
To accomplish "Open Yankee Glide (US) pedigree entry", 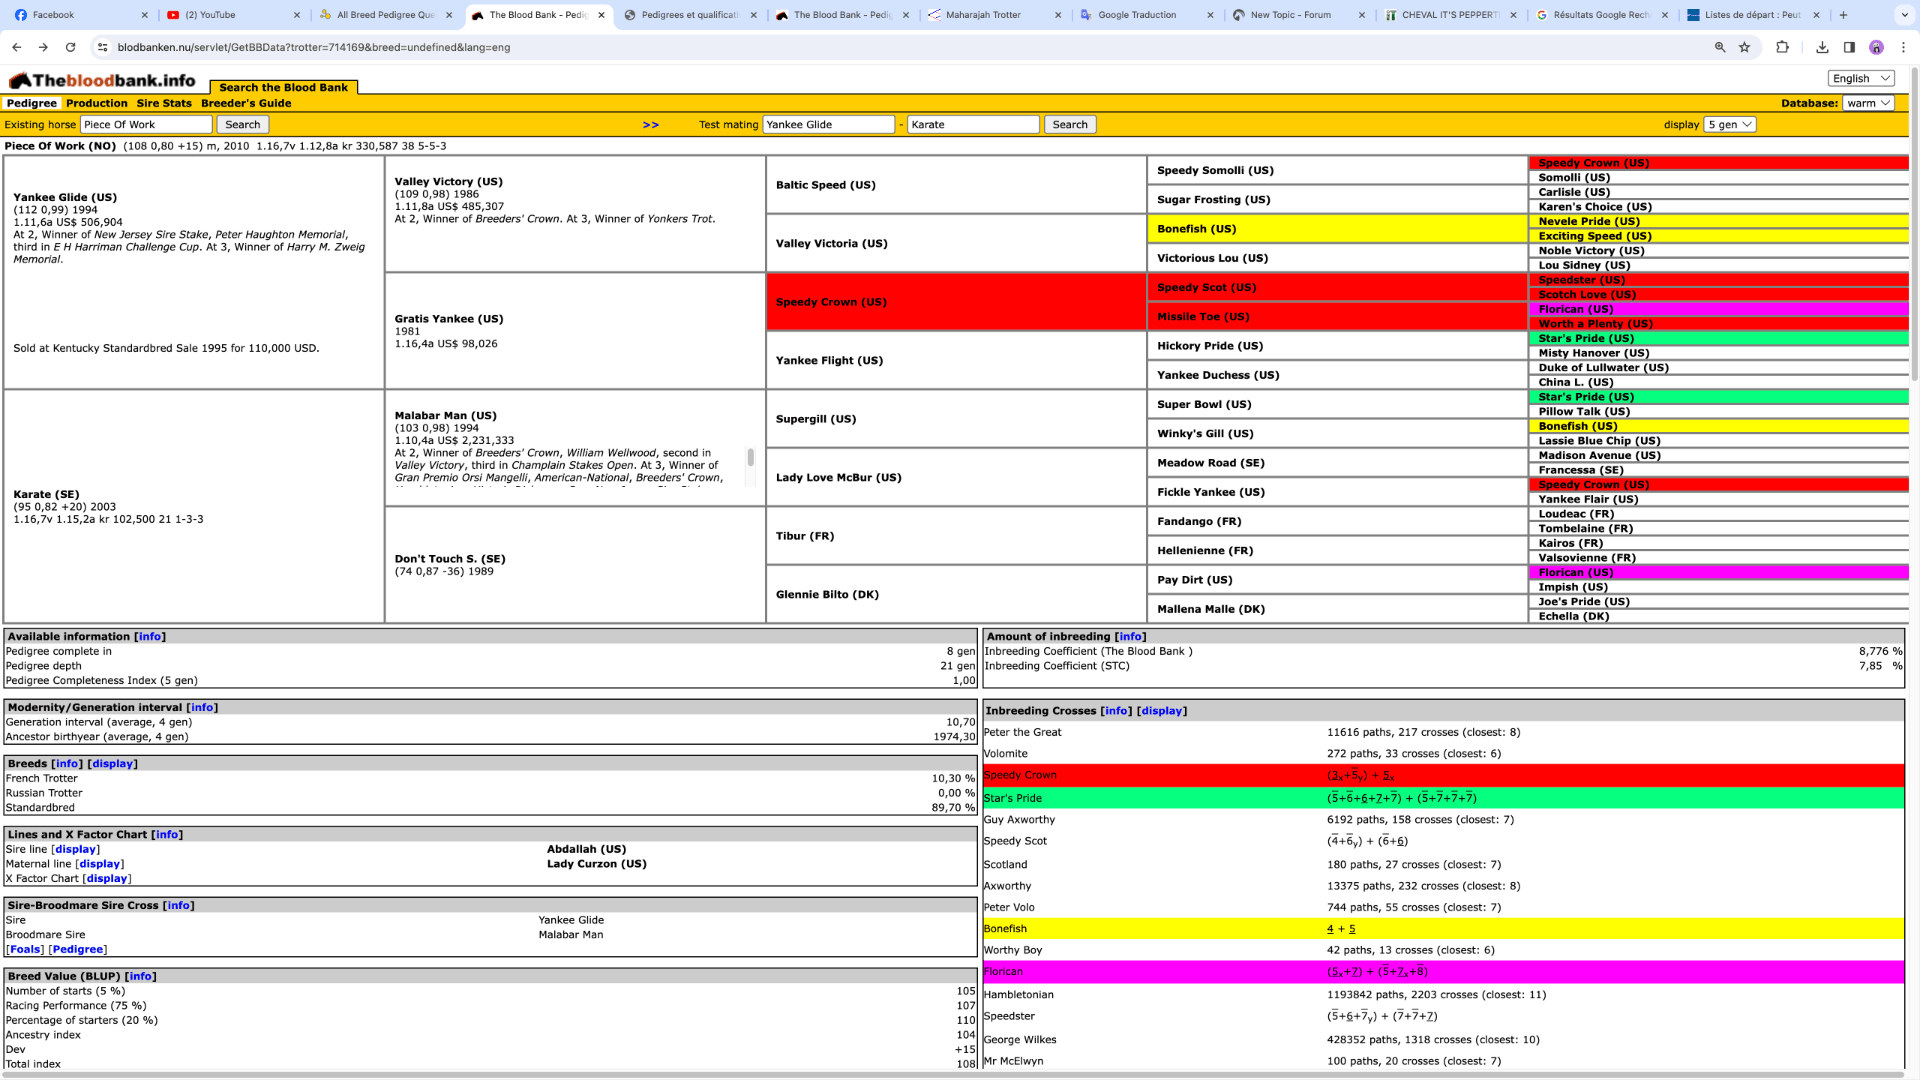I will coord(65,197).
